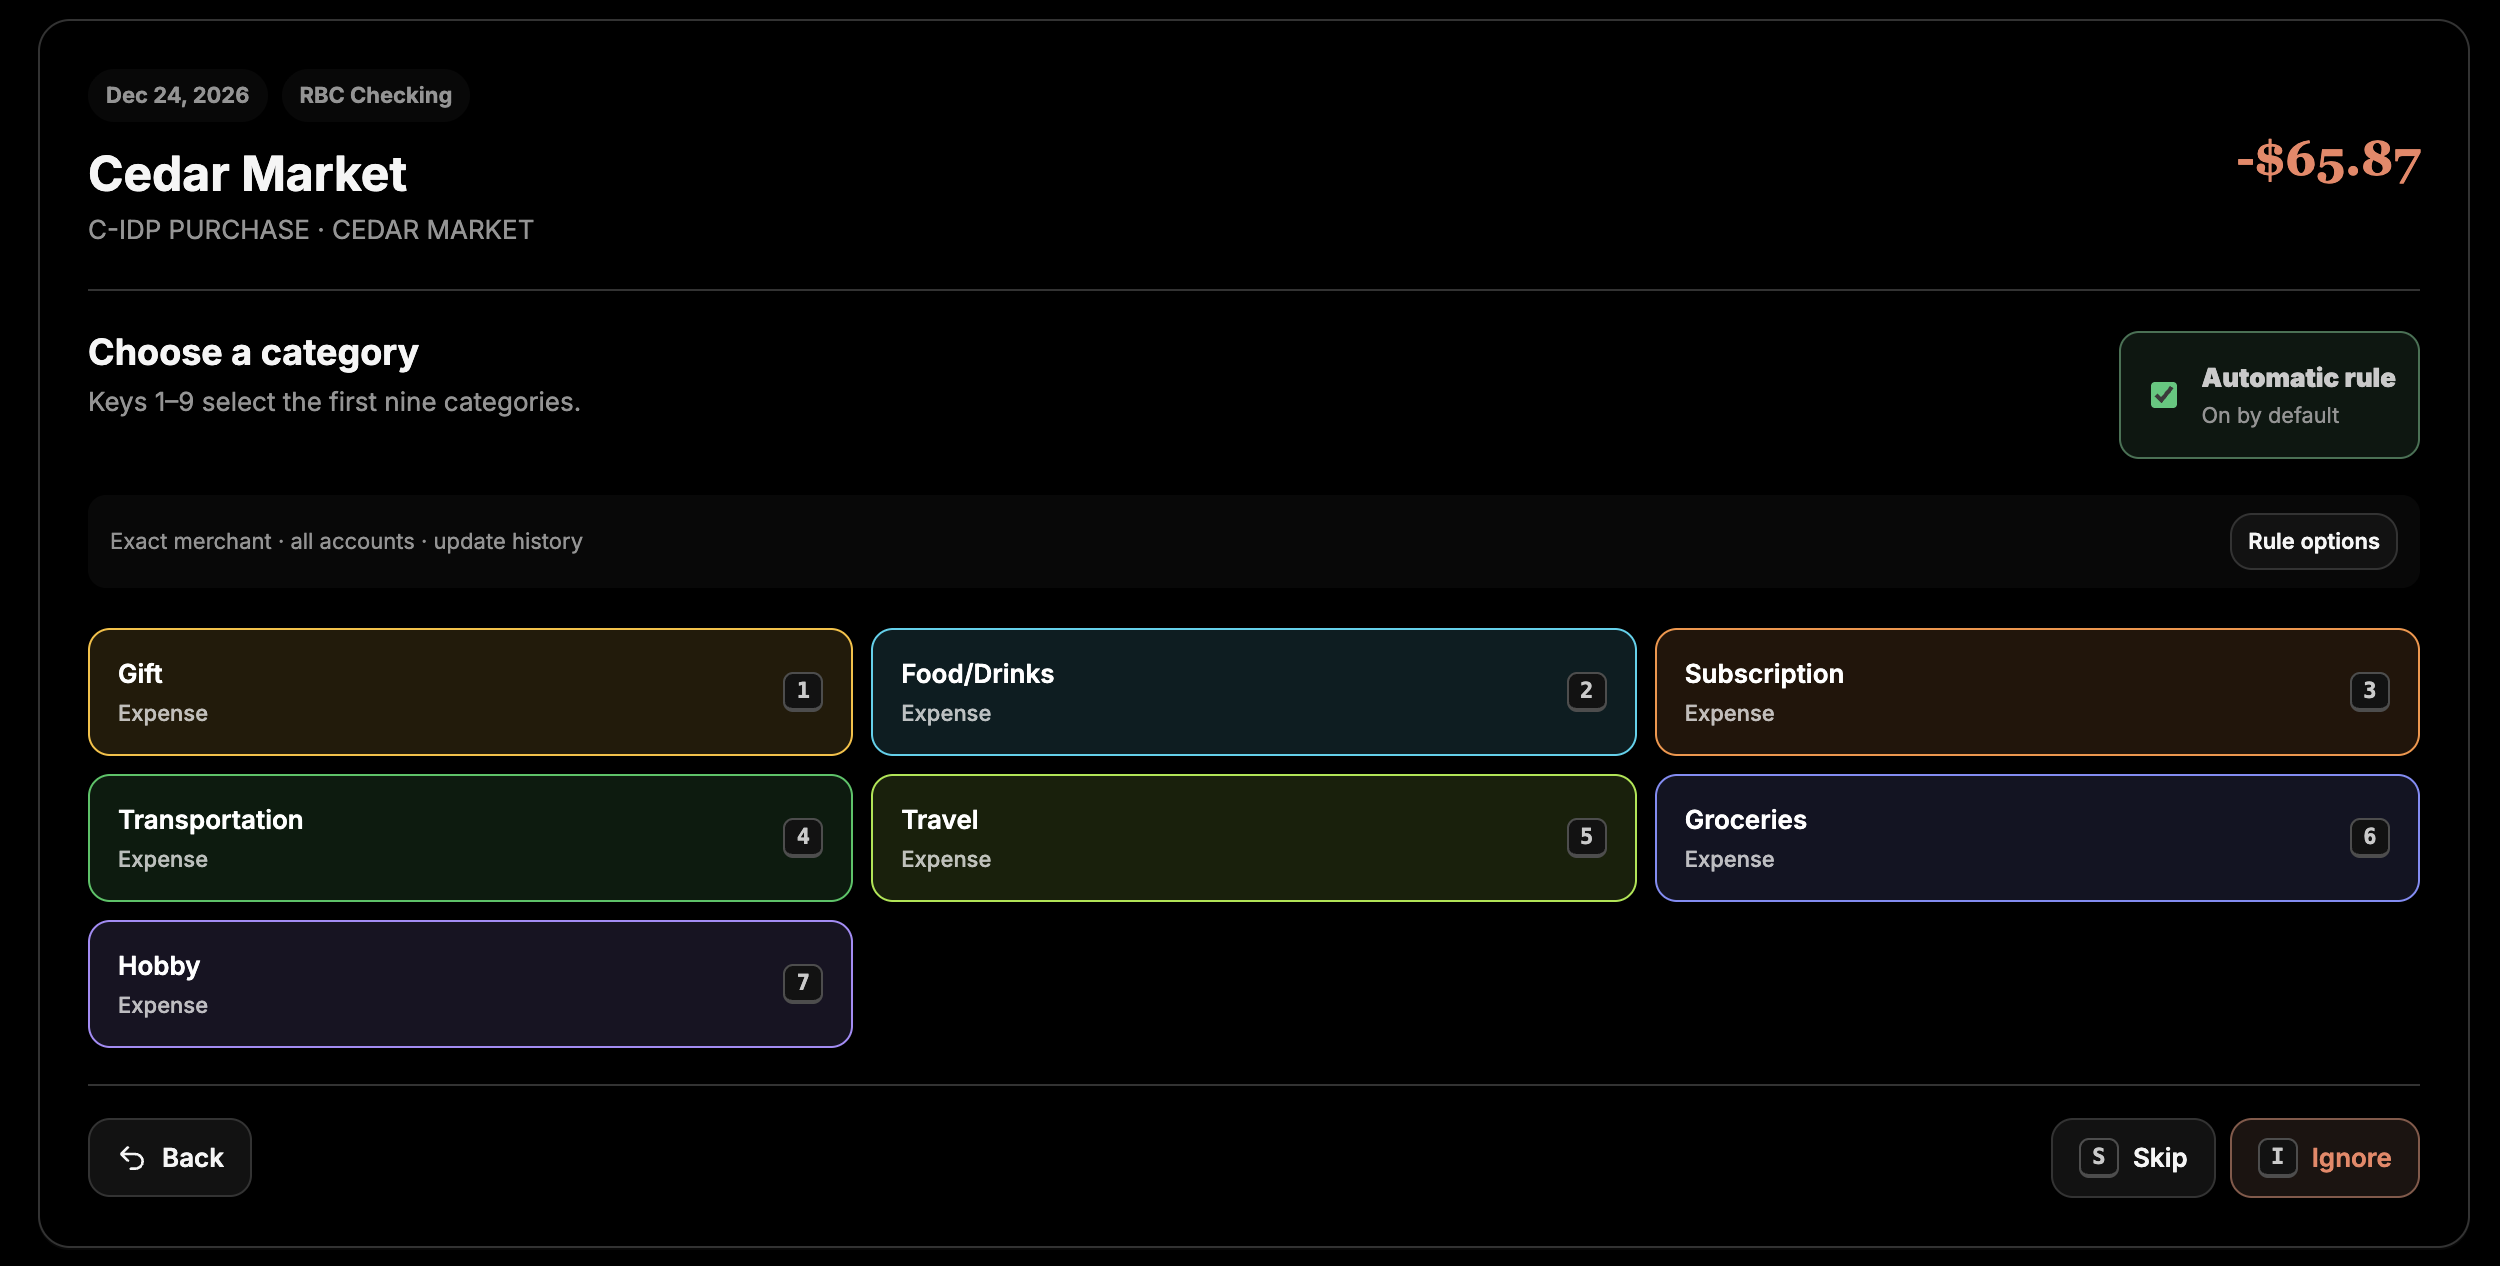2500x1266 pixels.
Task: Click key badge 5 on Travel
Action: click(x=1586, y=837)
